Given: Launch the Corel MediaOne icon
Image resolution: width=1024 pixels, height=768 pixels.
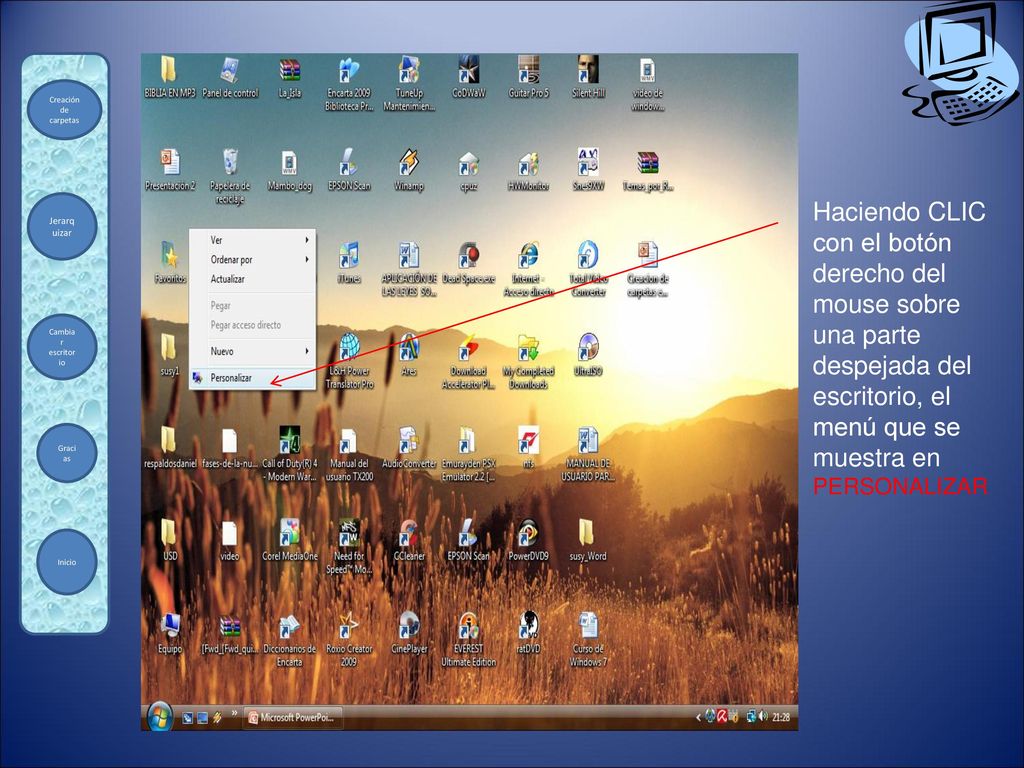Looking at the screenshot, I should click(289, 533).
